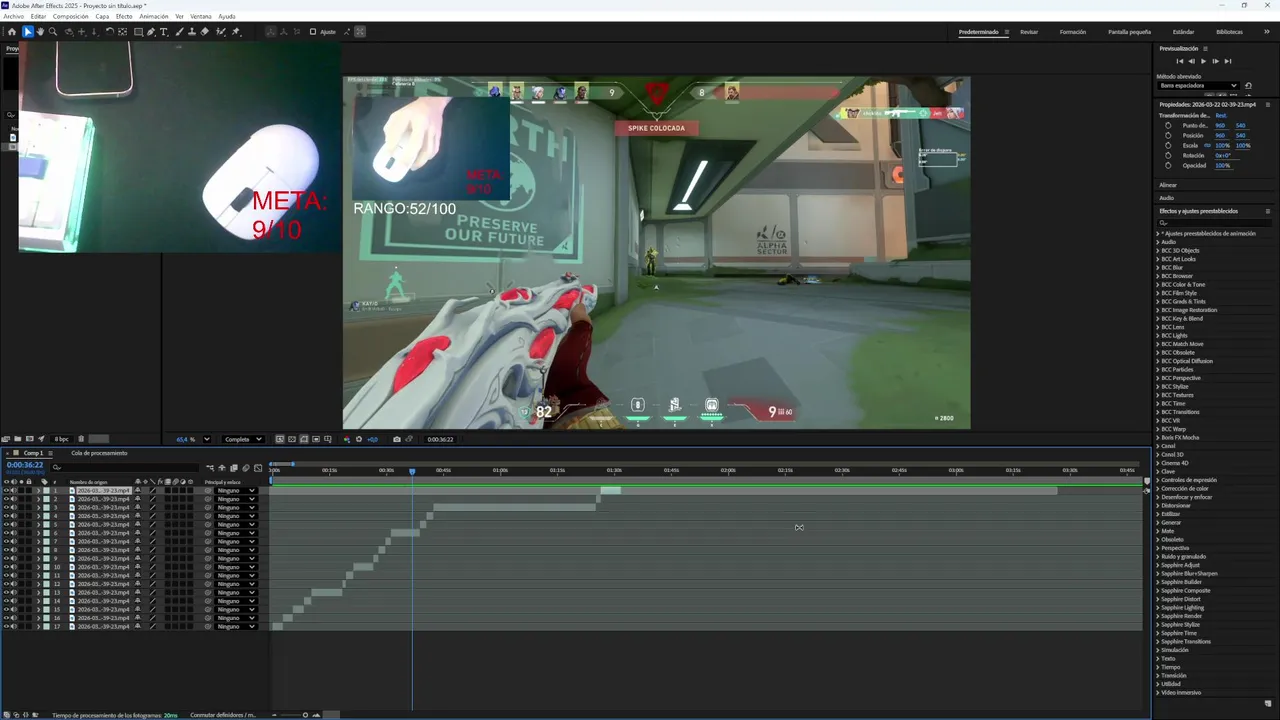The width and height of the screenshot is (1280, 720).
Task: Click the current time indicator in the timeline ruler
Action: point(412,471)
